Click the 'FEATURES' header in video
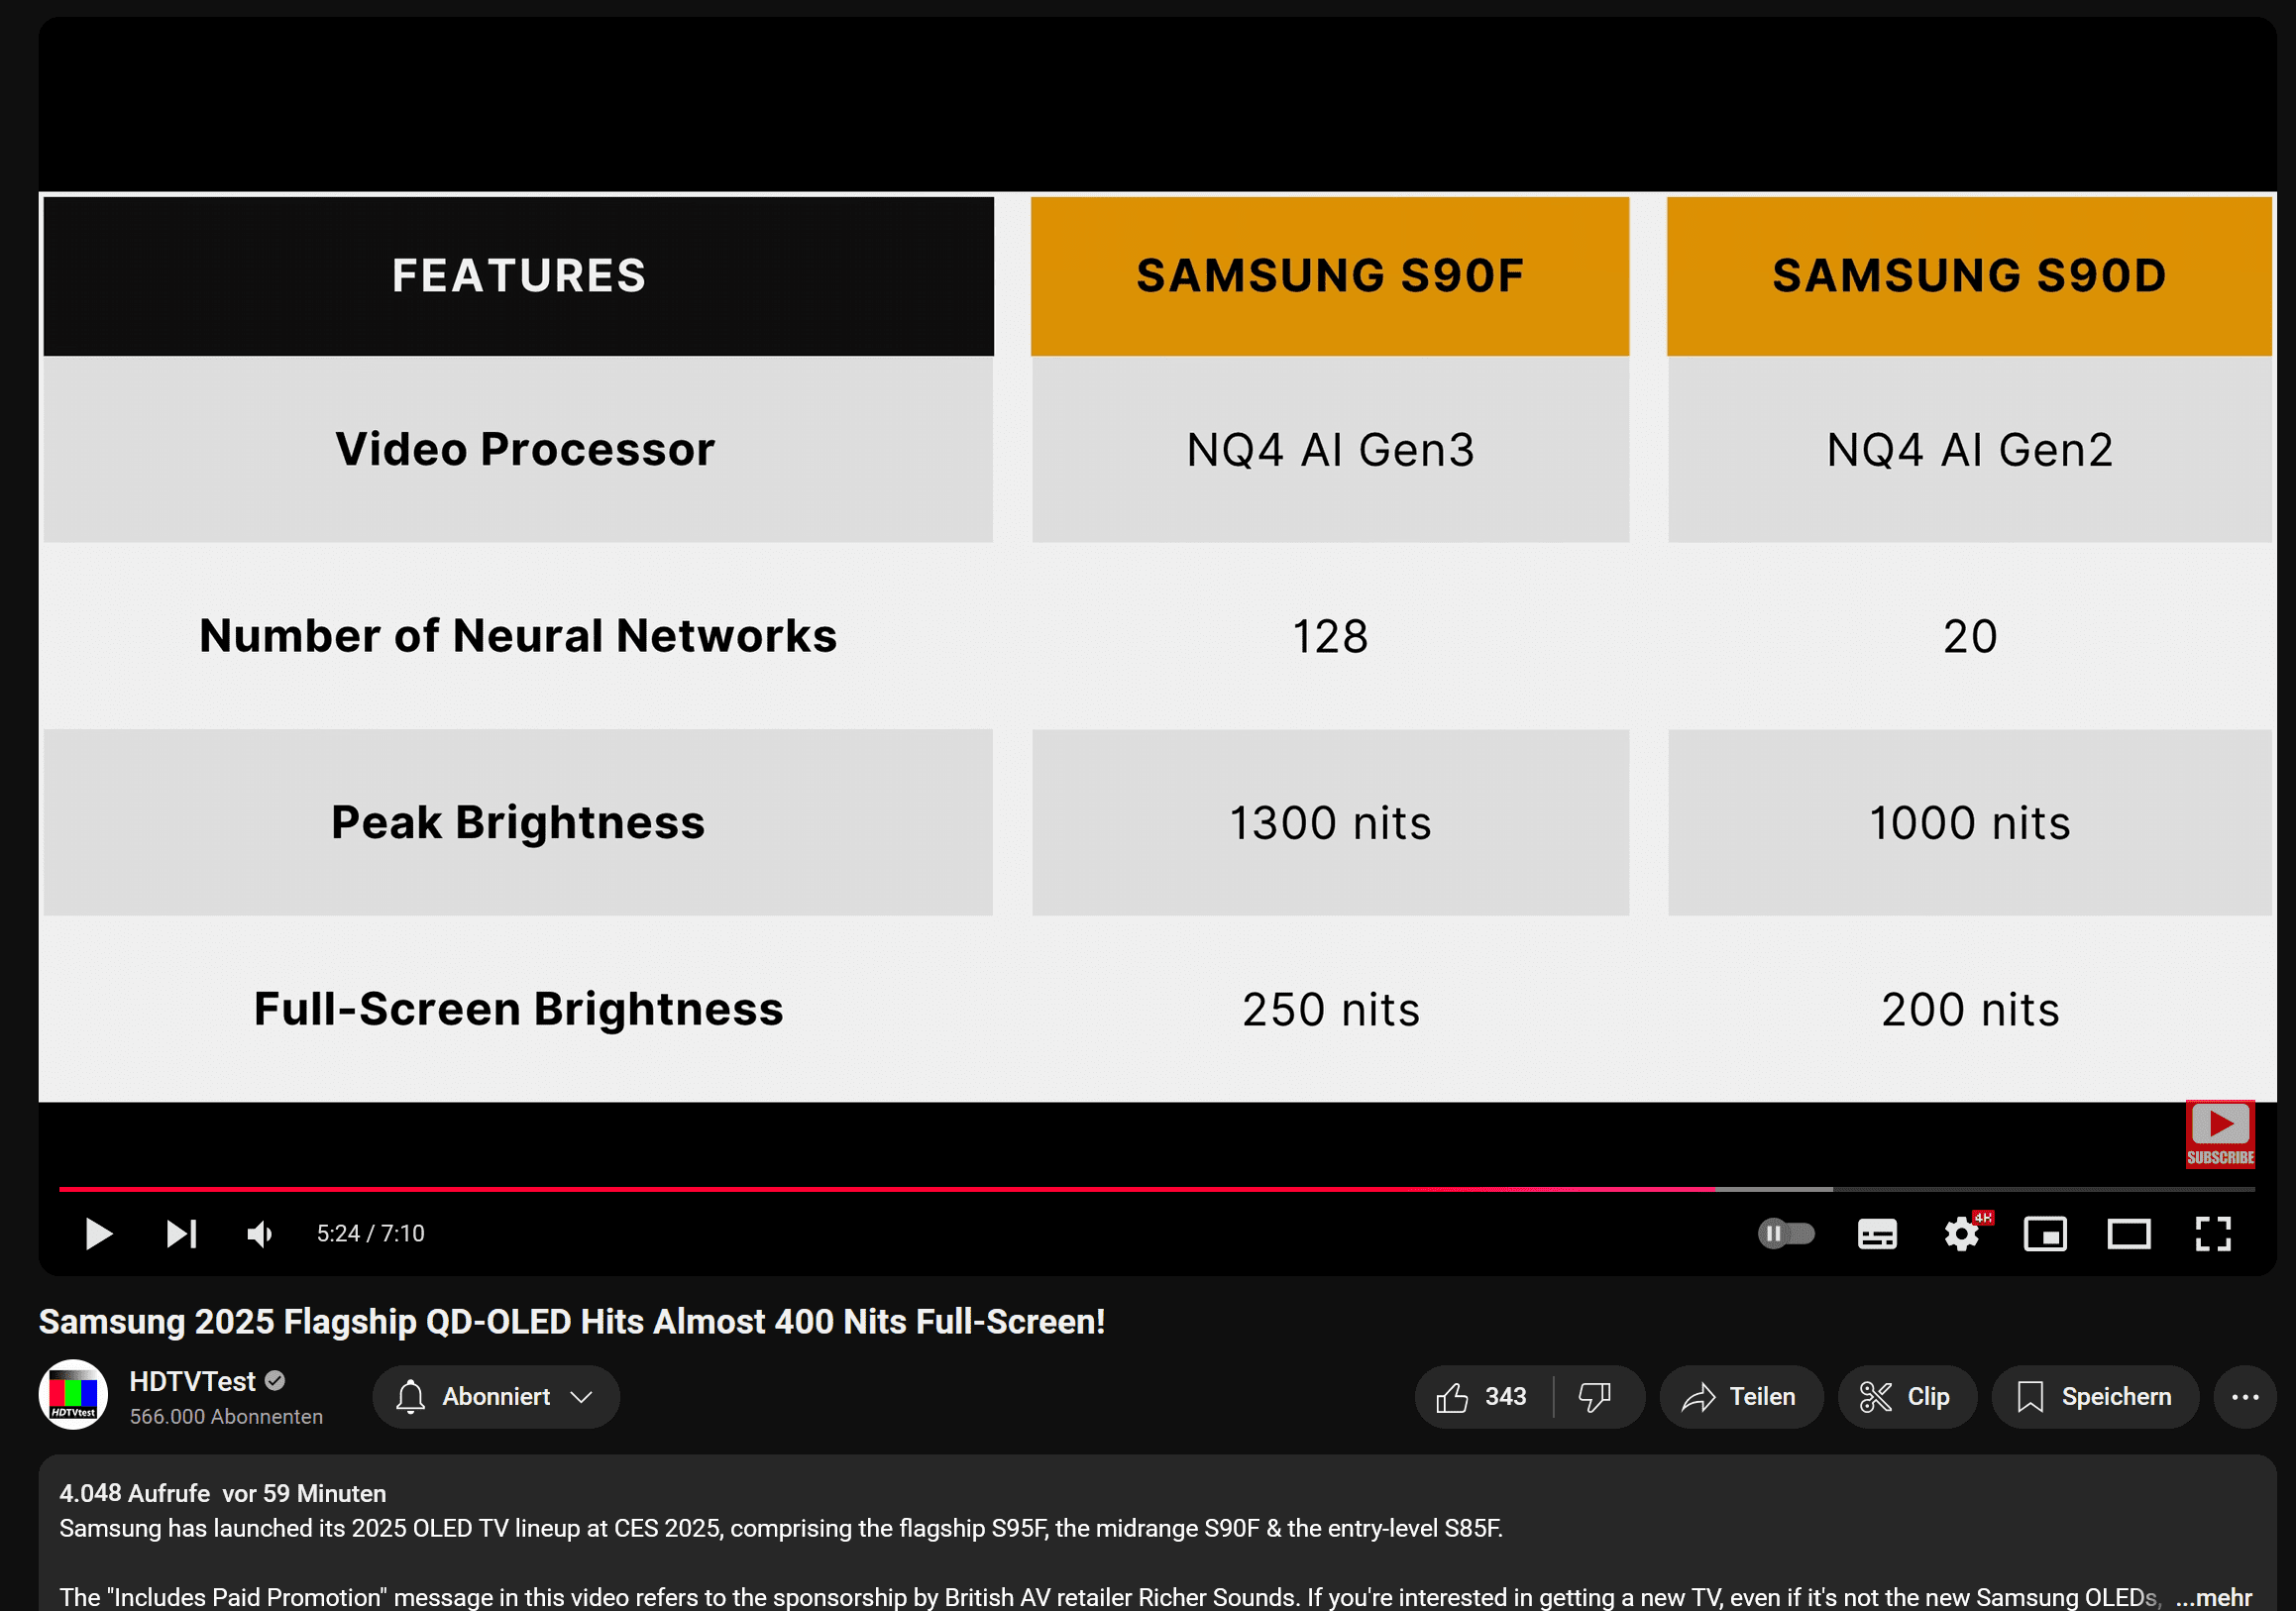The width and height of the screenshot is (2296, 1611). click(519, 276)
